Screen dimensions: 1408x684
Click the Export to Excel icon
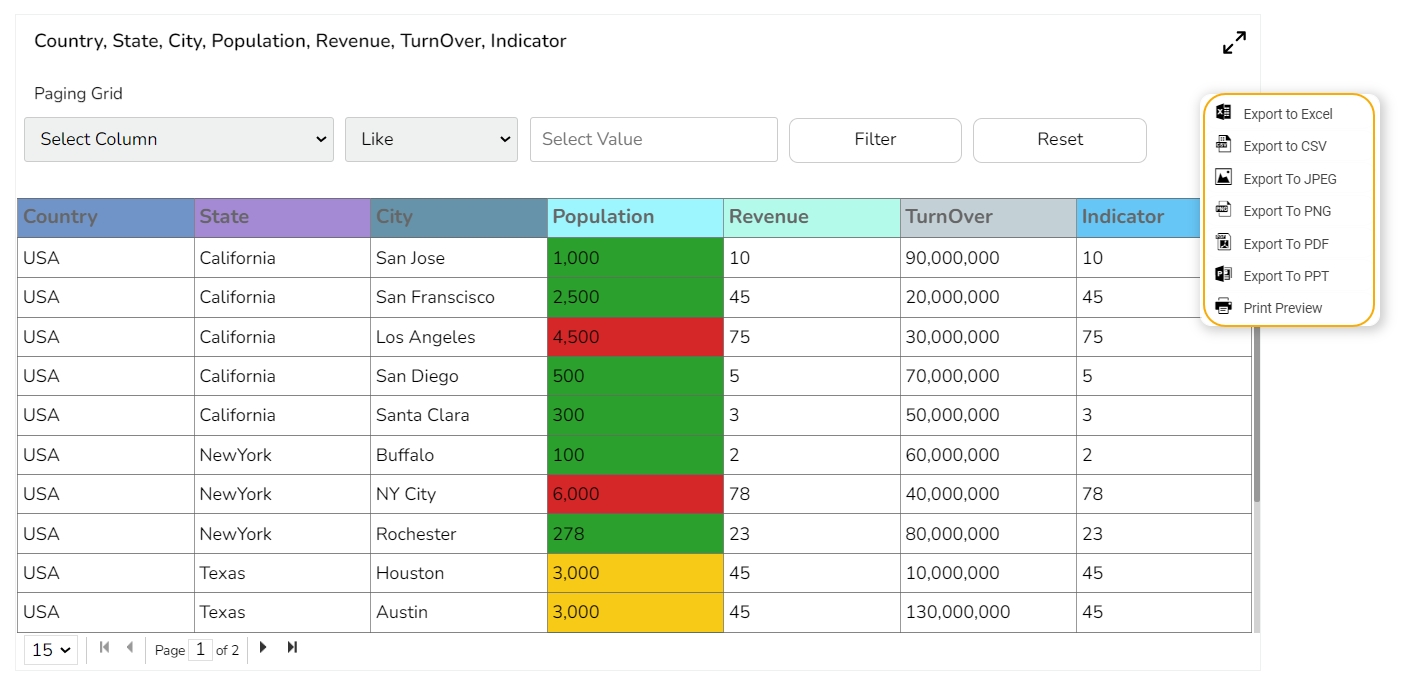(1223, 113)
